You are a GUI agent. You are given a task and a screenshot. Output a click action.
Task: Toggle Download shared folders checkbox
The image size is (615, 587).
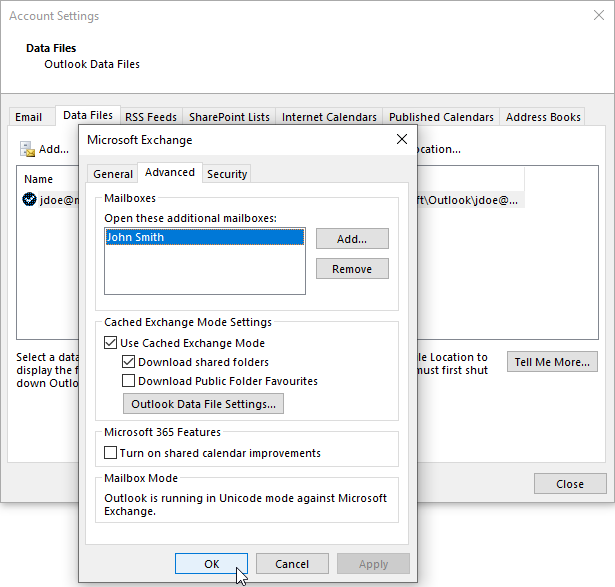129,362
